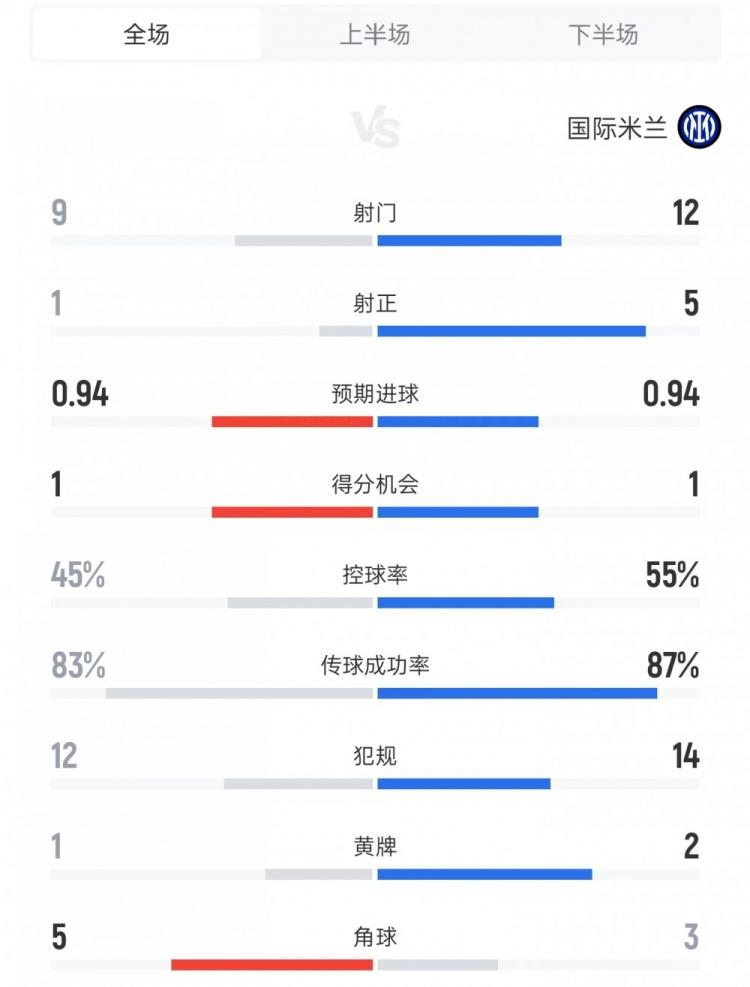Screen dimensions: 750x987
Task: Click the 犯规 fouls stat label
Action: click(375, 756)
